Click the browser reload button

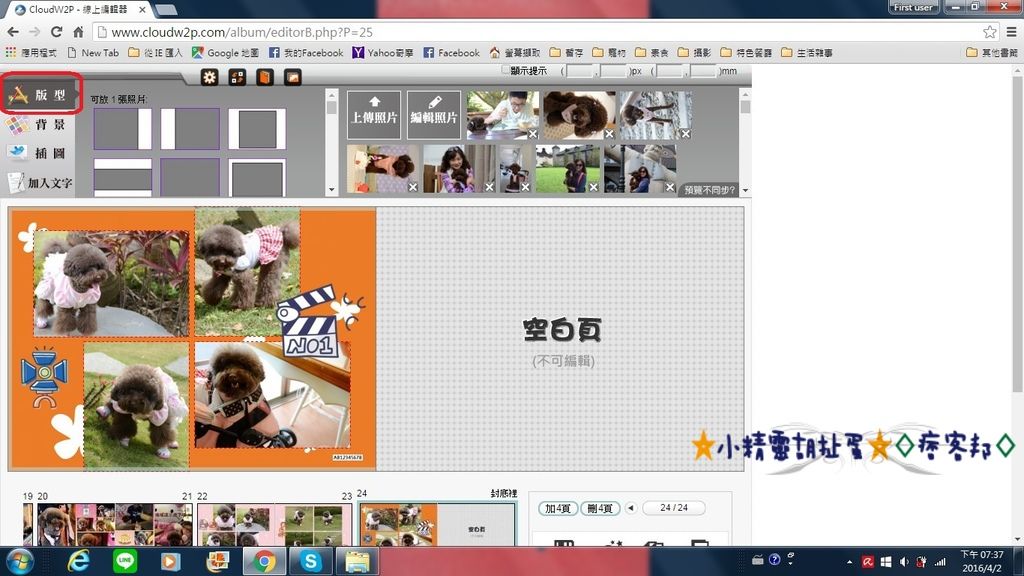[56, 31]
